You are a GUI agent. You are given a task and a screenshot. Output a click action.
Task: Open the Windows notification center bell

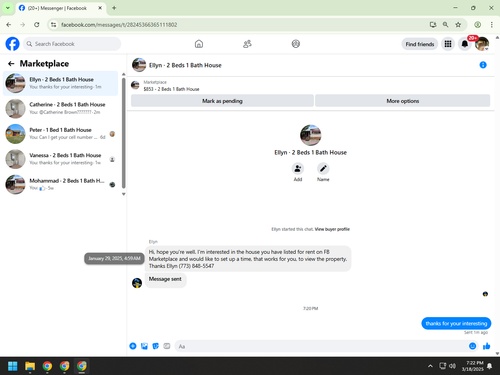pos(489,366)
